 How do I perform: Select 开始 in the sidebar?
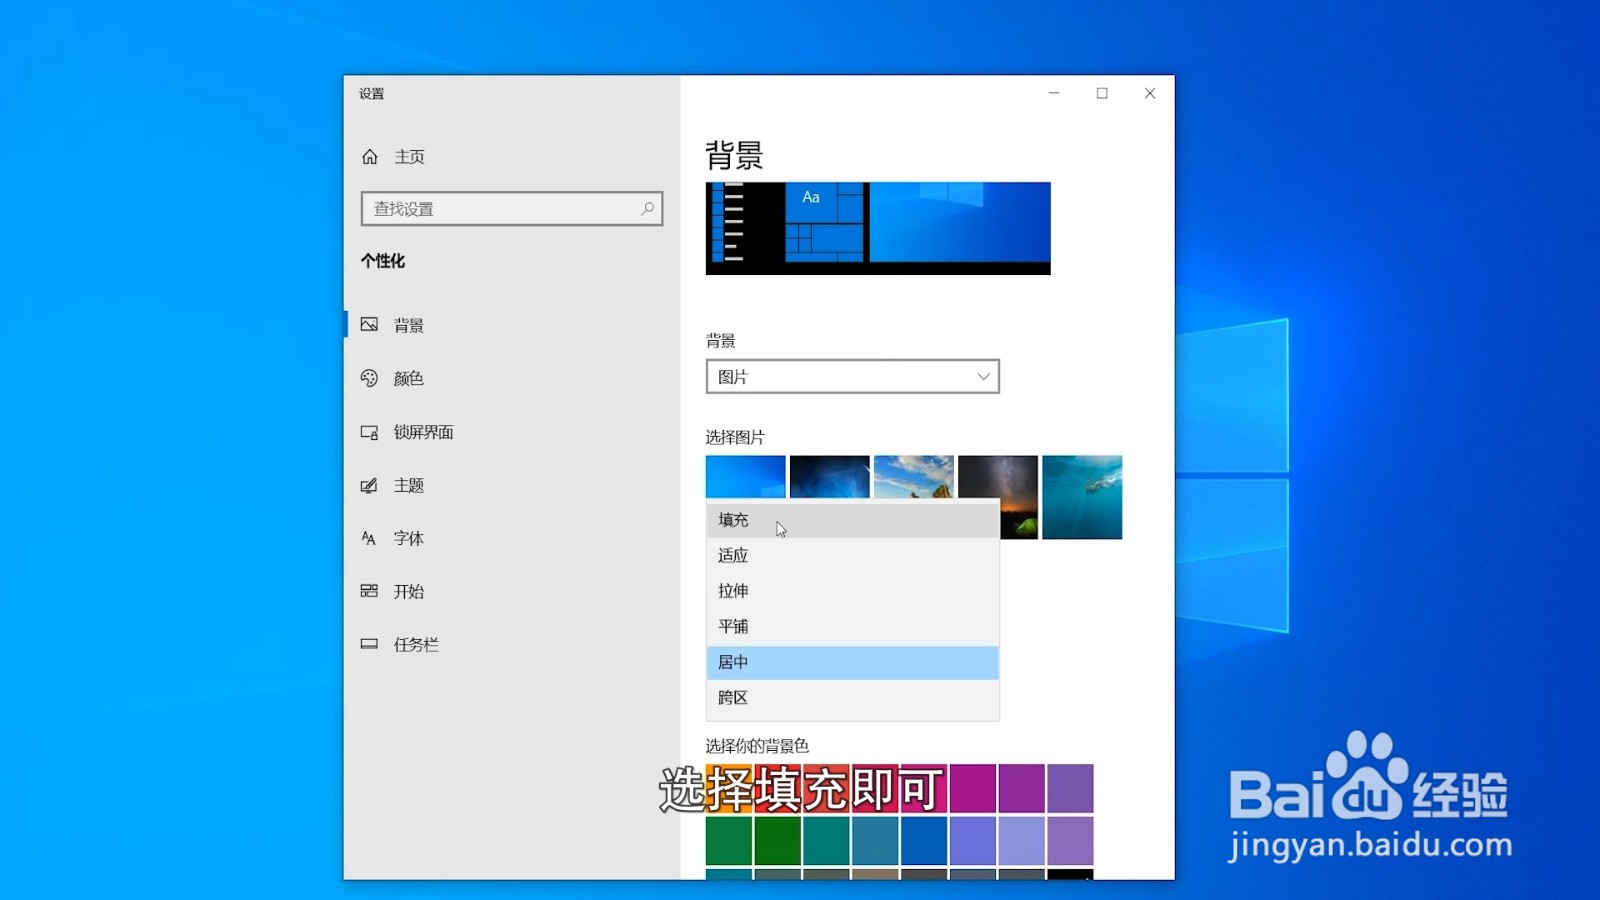[x=408, y=591]
